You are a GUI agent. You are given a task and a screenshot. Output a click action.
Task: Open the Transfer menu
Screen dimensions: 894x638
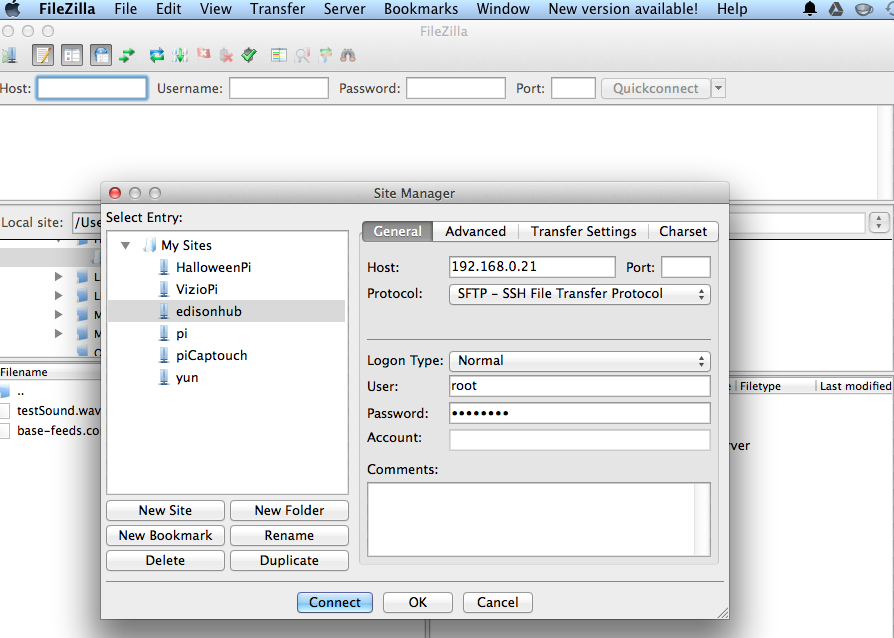pos(278,9)
